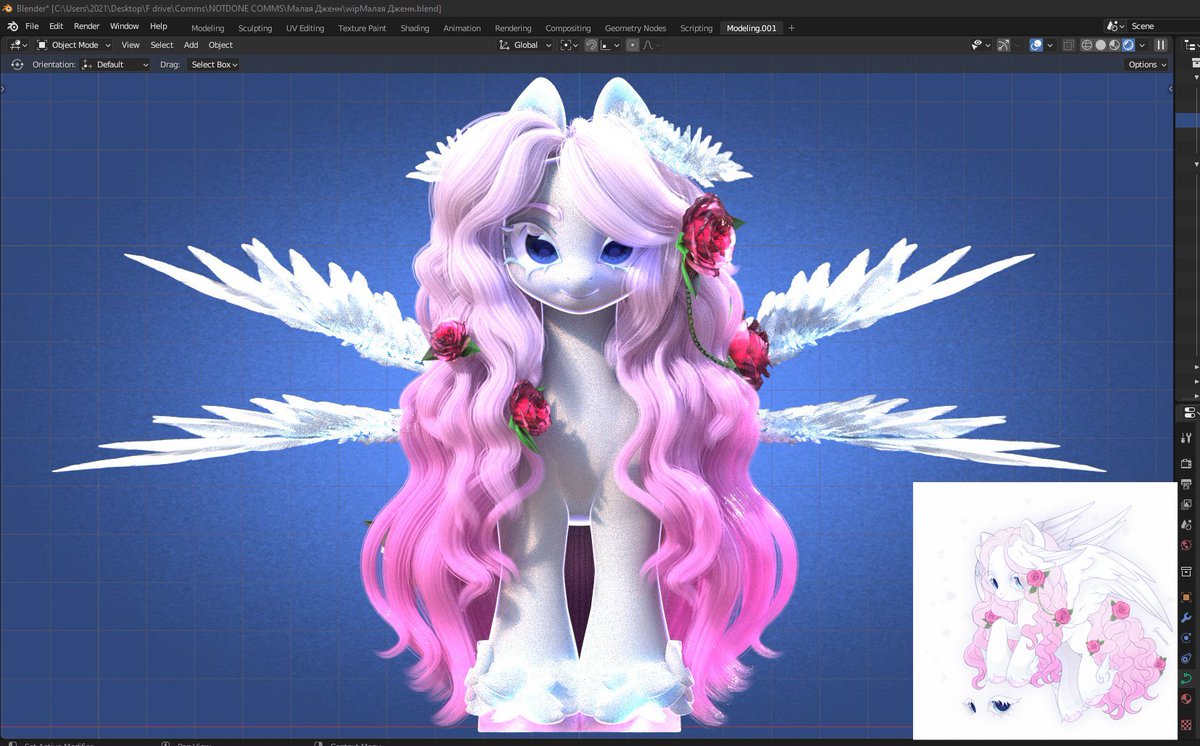1200x746 pixels.
Task: Open the Options dropdown
Action: [1146, 64]
